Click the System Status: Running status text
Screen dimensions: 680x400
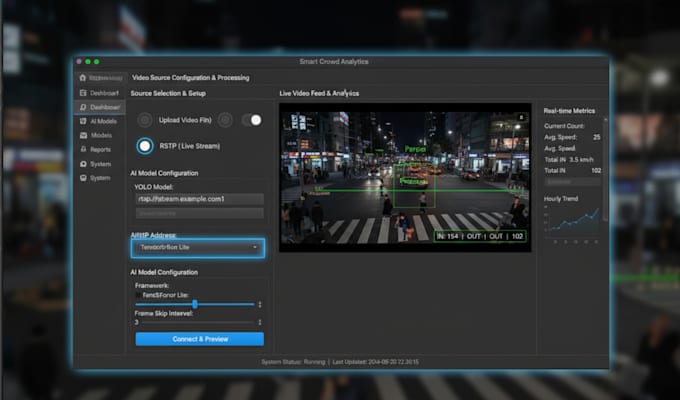(x=293, y=362)
